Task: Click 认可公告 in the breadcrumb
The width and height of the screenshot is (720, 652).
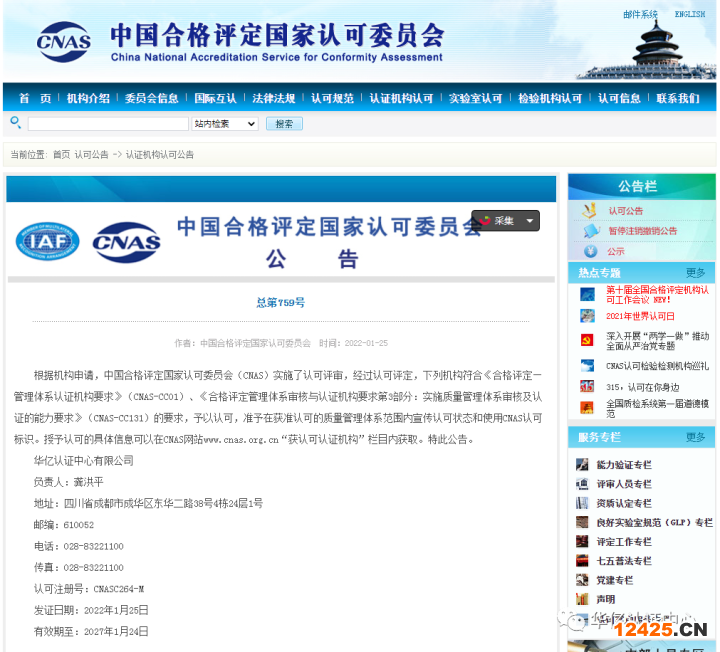Action: point(91,155)
